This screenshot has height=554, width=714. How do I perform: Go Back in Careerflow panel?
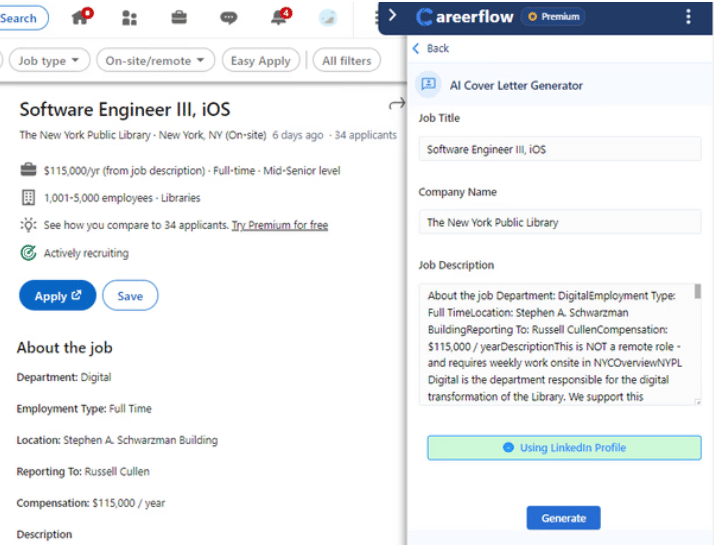click(x=431, y=48)
